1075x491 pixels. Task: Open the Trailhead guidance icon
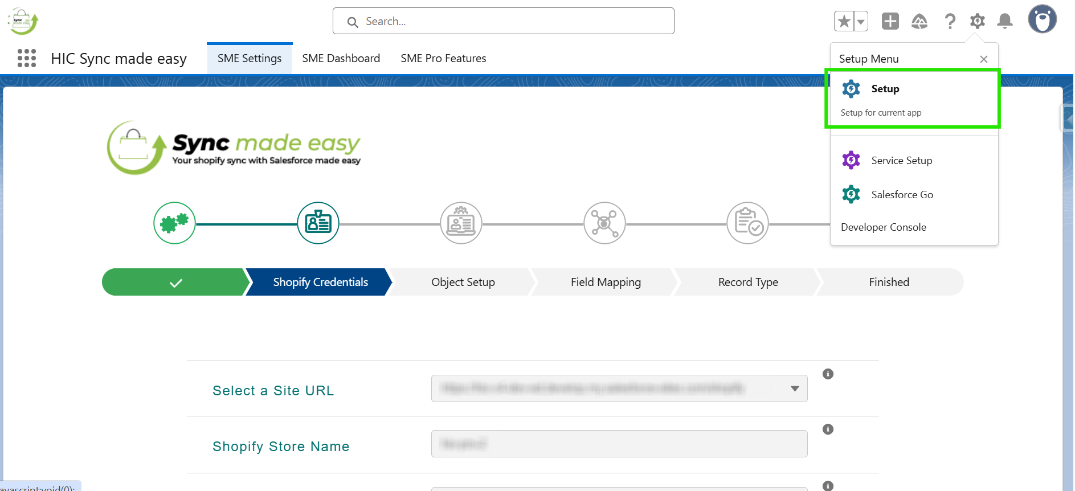point(920,22)
